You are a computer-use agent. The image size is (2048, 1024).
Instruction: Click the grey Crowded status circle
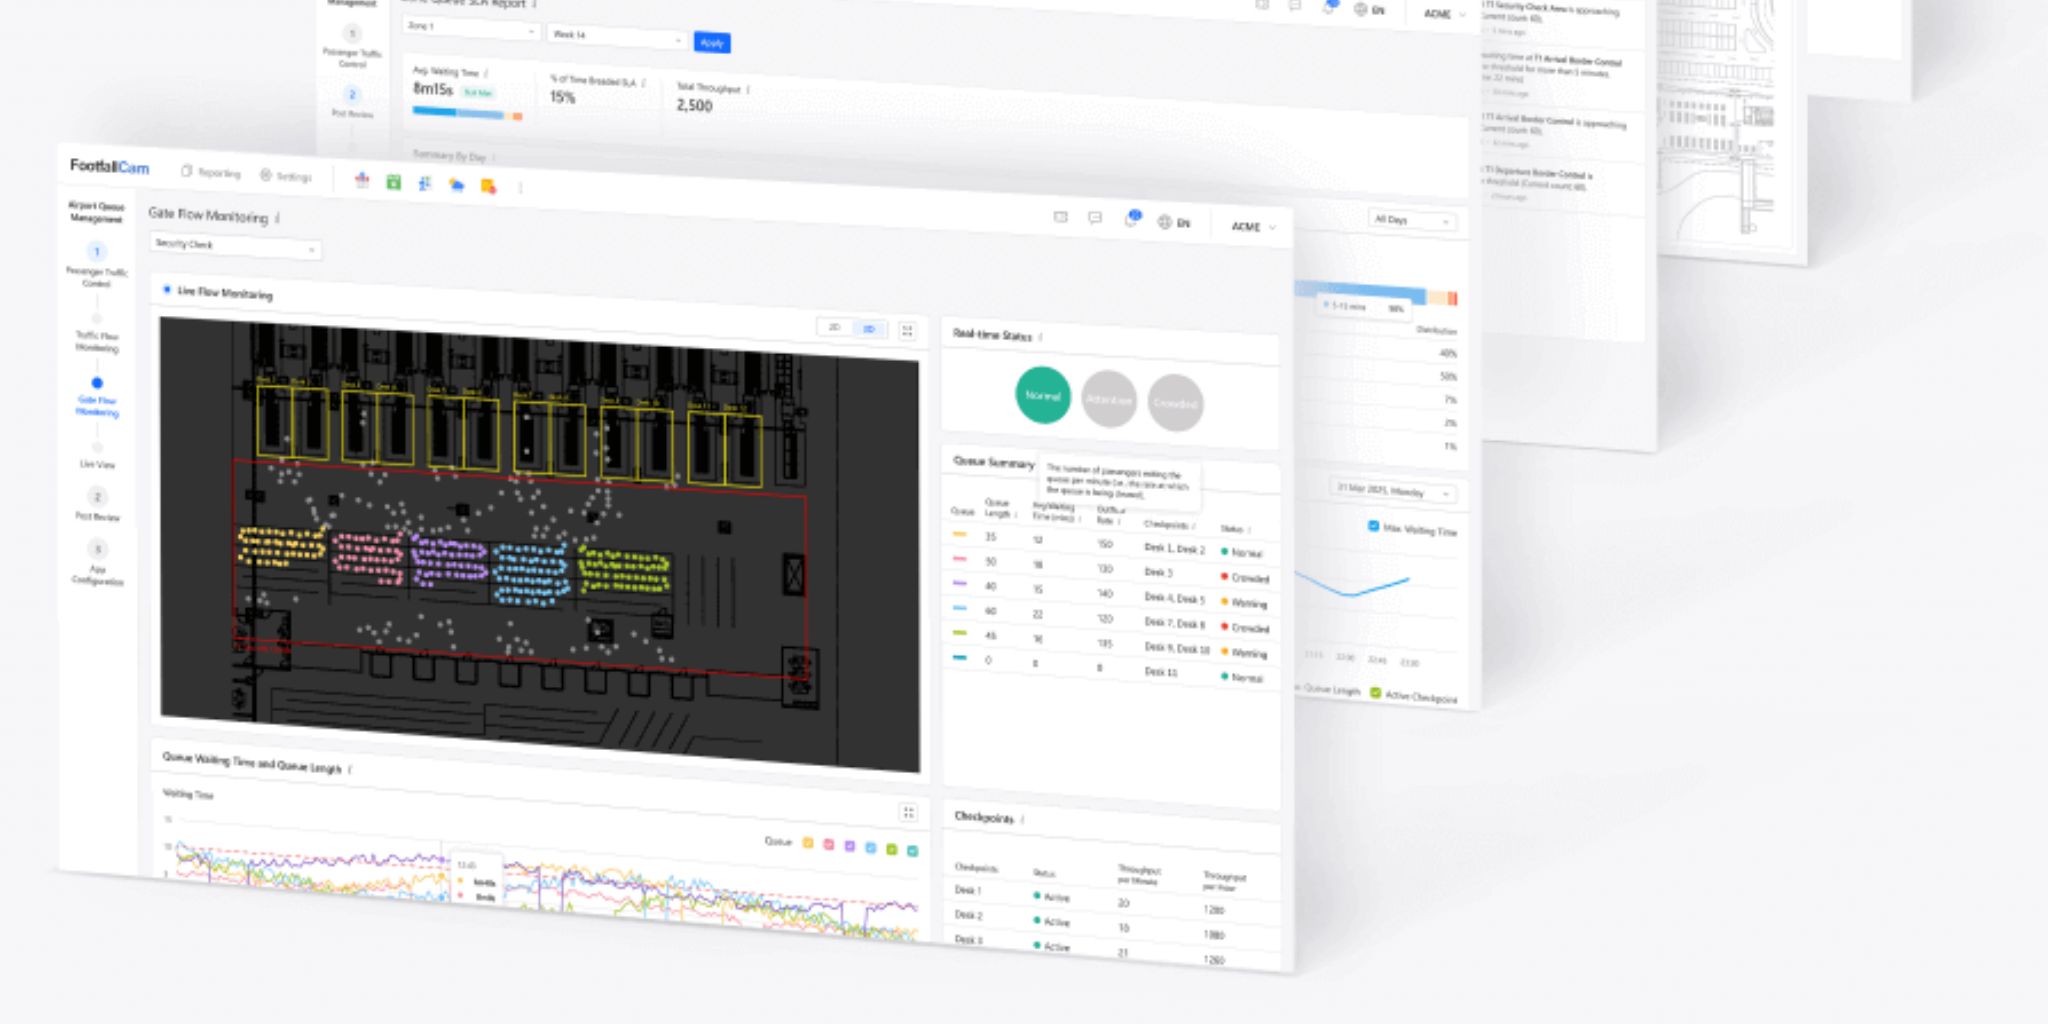(1175, 403)
